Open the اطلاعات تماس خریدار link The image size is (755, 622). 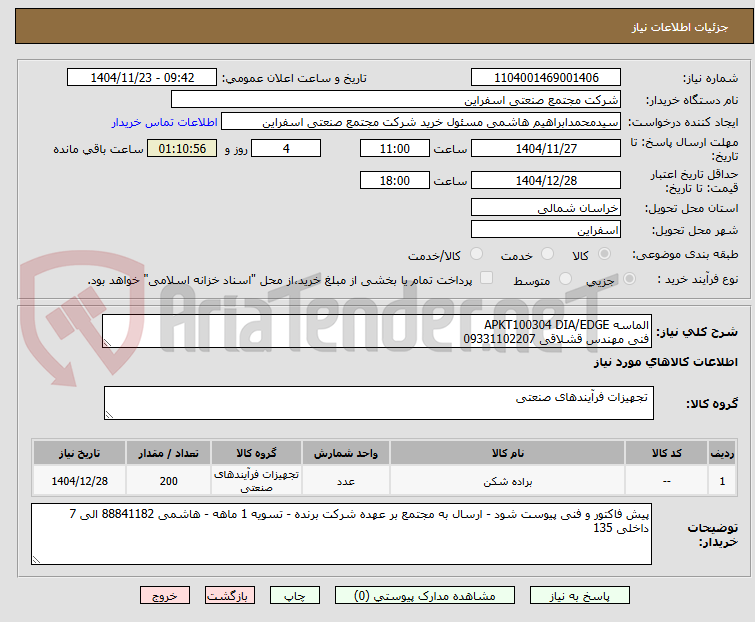coord(165,122)
